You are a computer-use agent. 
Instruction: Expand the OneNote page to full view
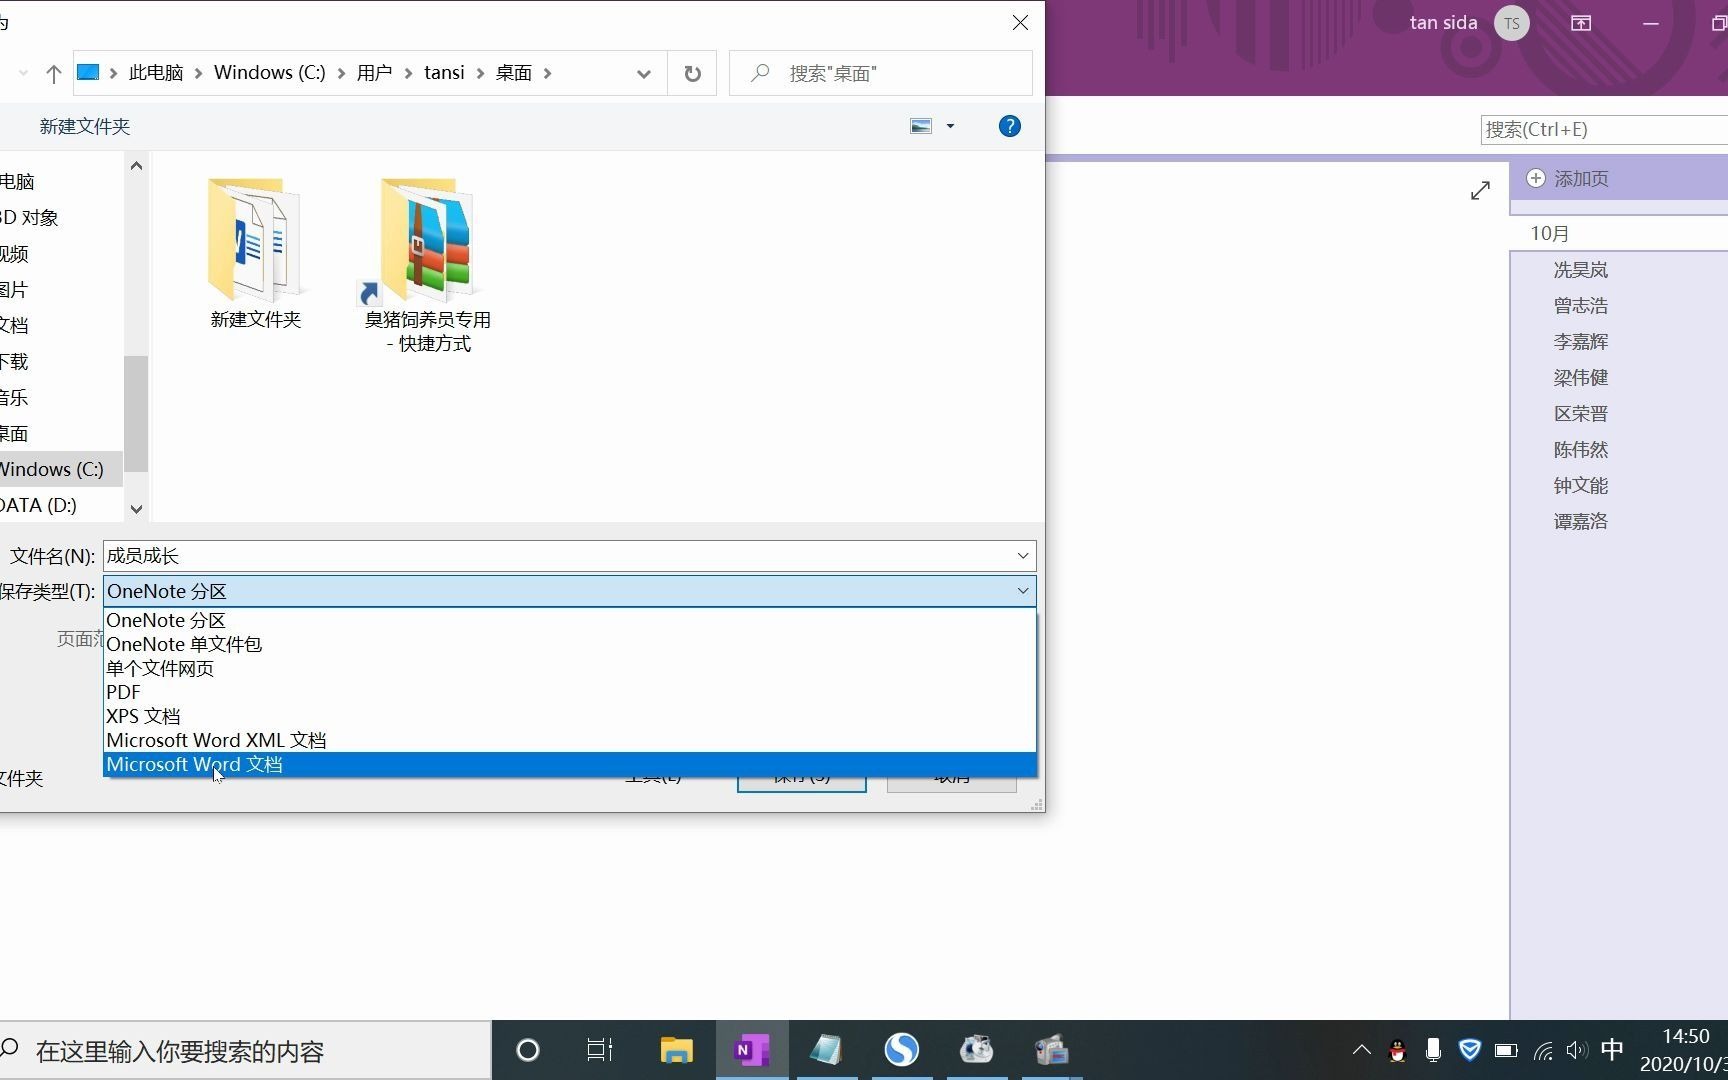[1481, 190]
